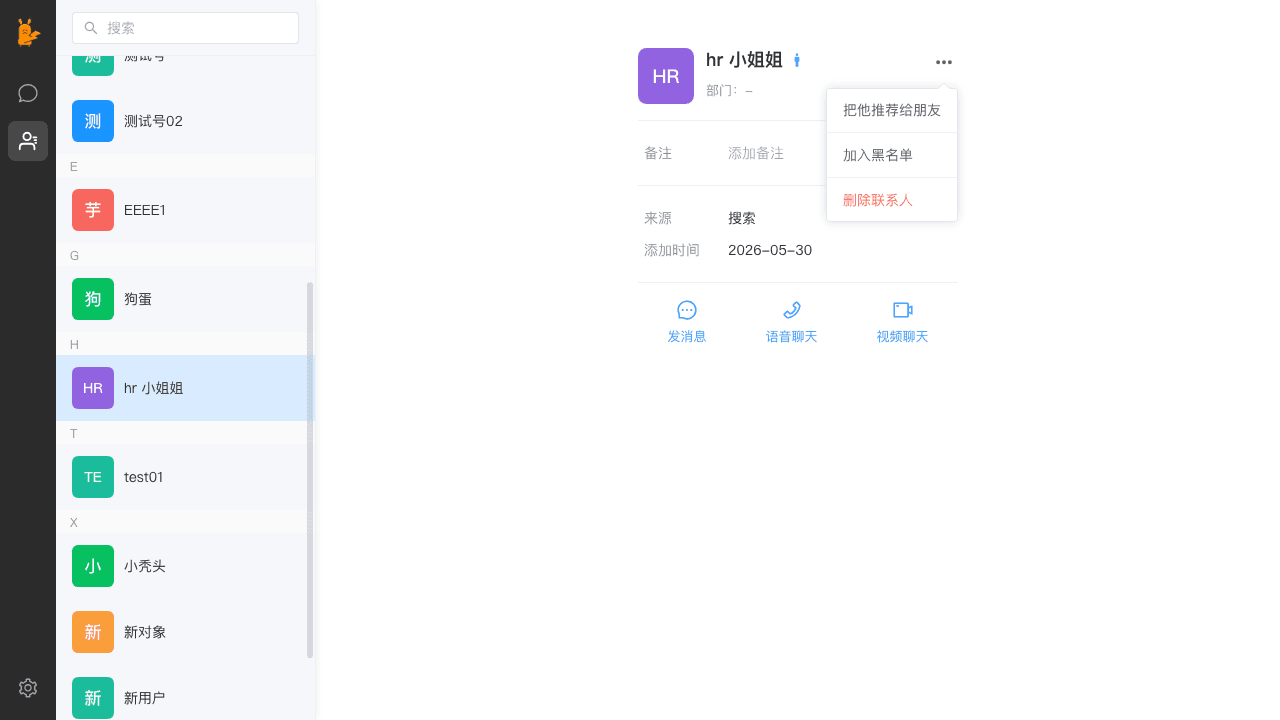Click the teal TE avatar
This screenshot has height=720, width=1280.
[x=93, y=477]
